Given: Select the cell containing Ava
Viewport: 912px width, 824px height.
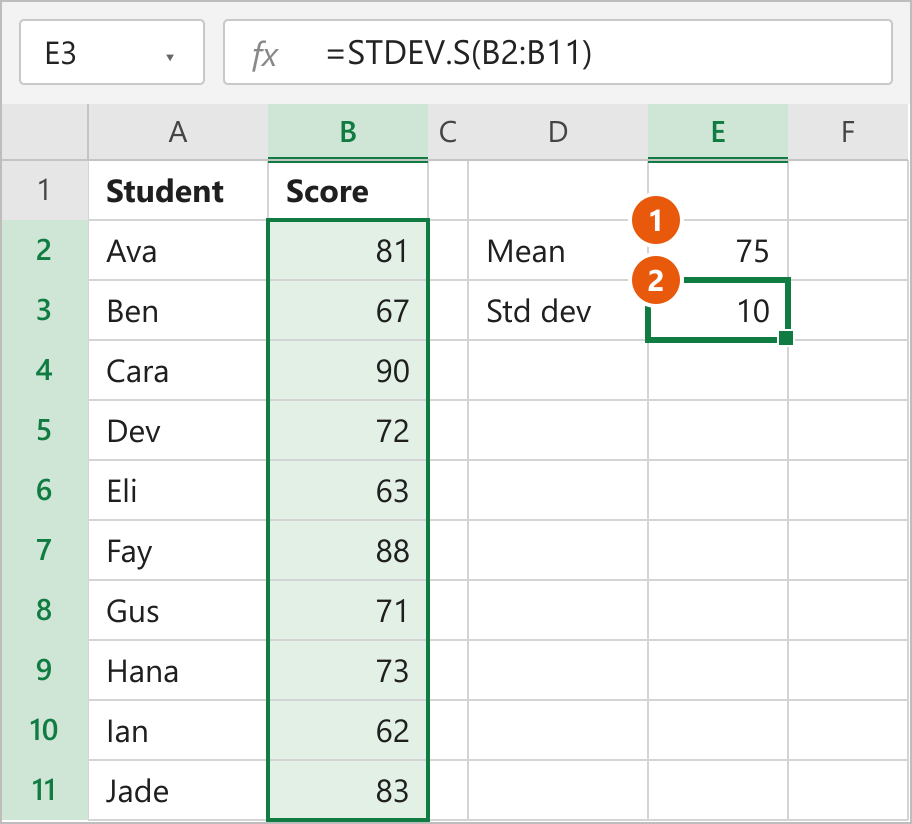Looking at the screenshot, I should tap(178, 251).
